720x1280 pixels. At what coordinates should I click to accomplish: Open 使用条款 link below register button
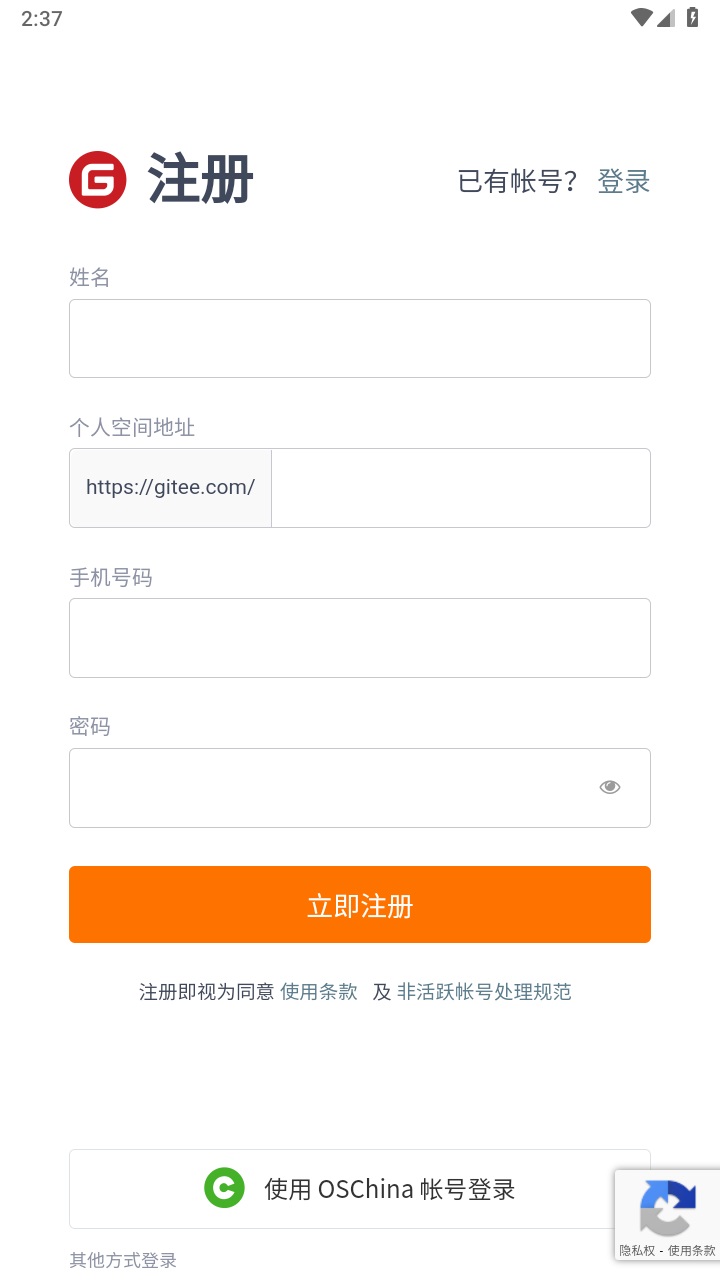point(319,992)
